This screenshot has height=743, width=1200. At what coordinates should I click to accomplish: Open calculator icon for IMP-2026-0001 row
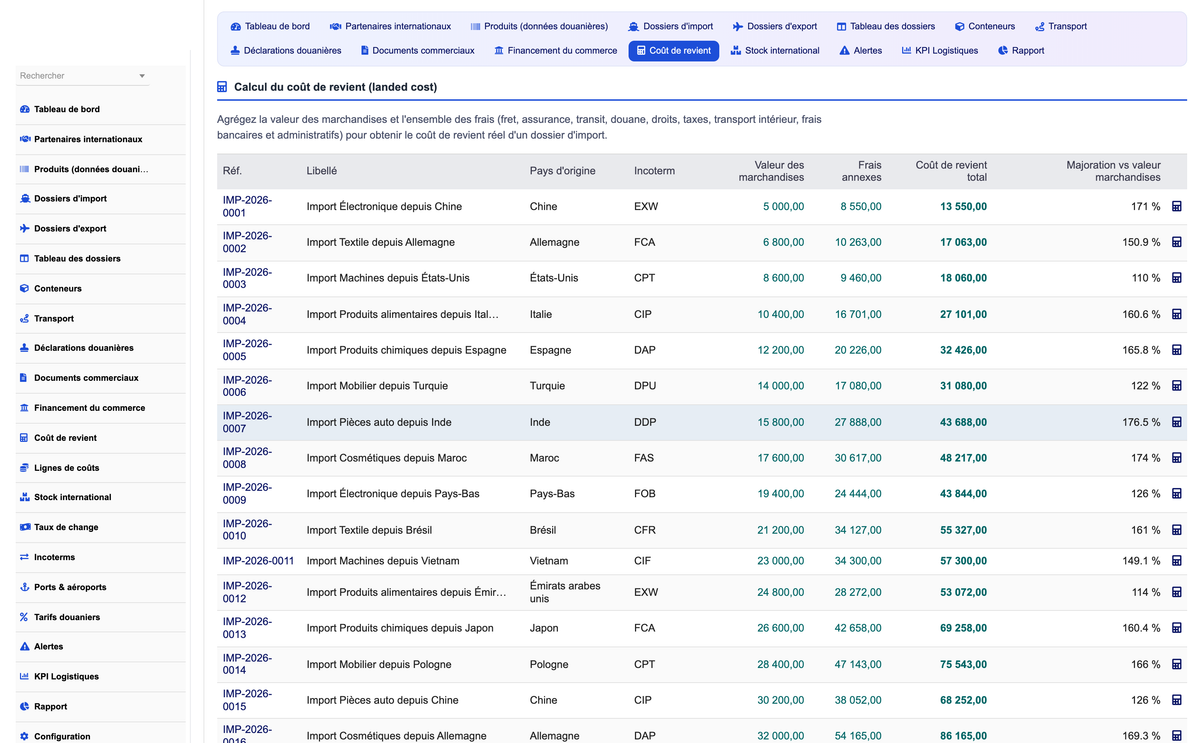(x=1177, y=206)
